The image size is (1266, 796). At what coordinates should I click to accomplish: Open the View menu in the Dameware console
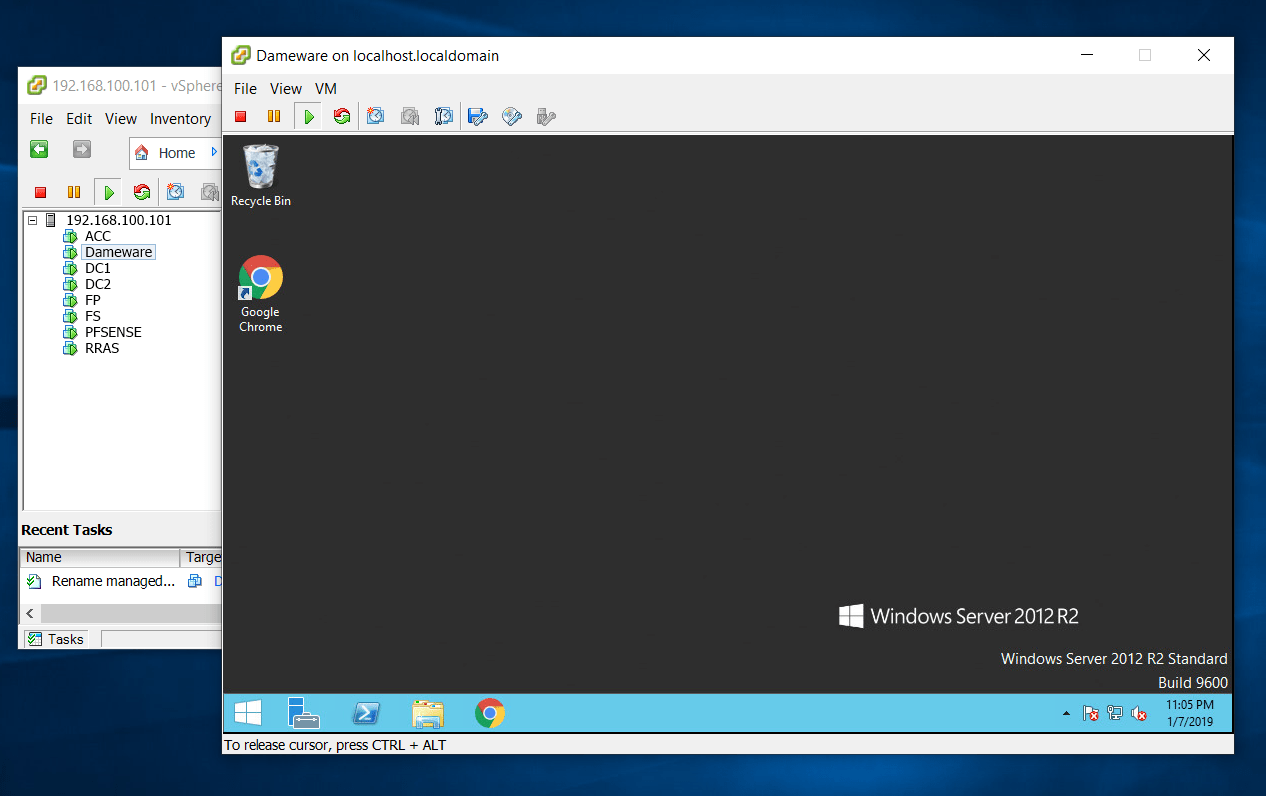[x=286, y=89]
